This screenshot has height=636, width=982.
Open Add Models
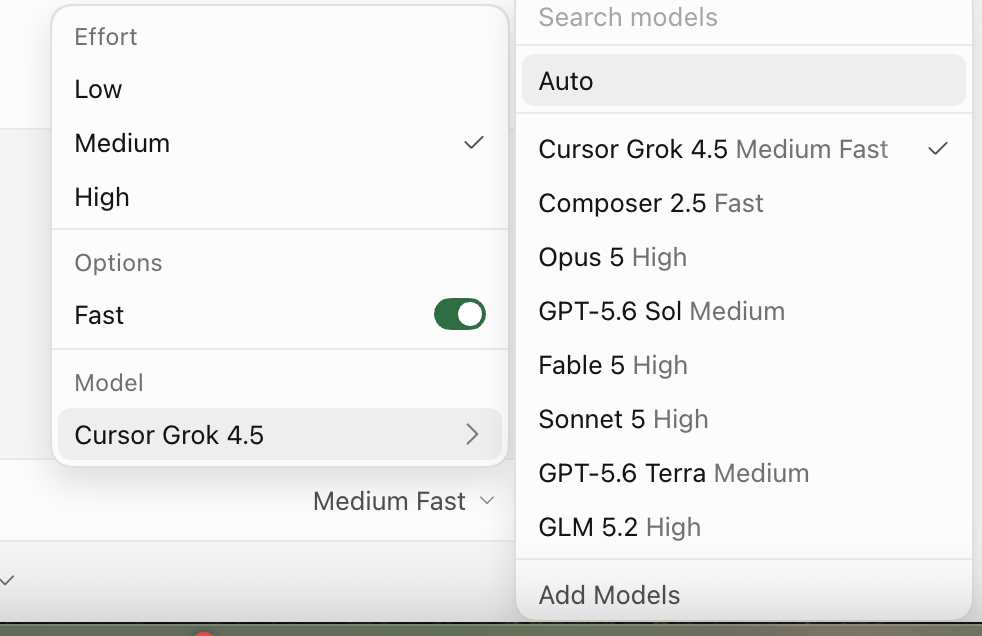tap(743, 595)
